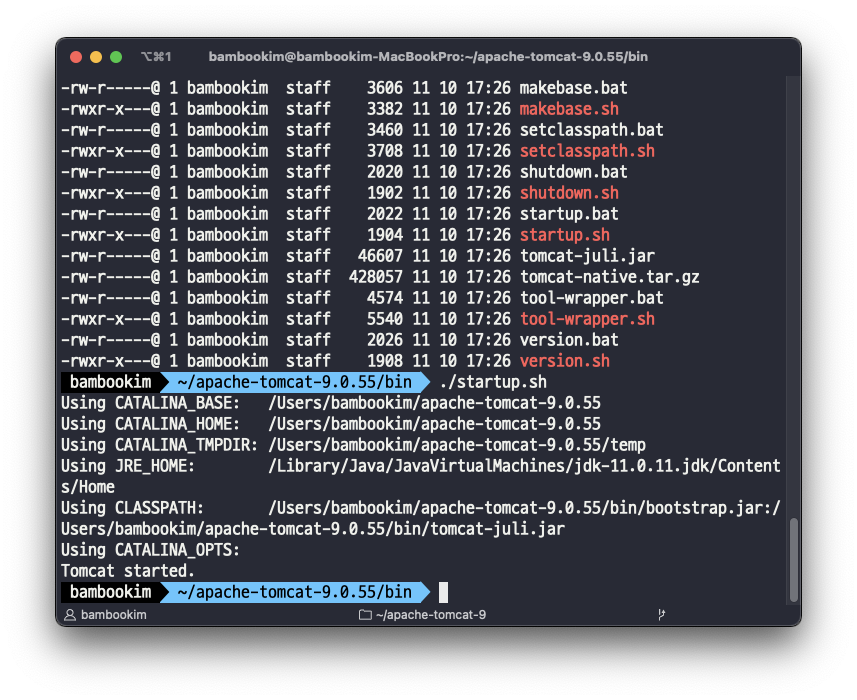Click the red file name shutdown.sh
The image size is (857, 700).
(569, 193)
